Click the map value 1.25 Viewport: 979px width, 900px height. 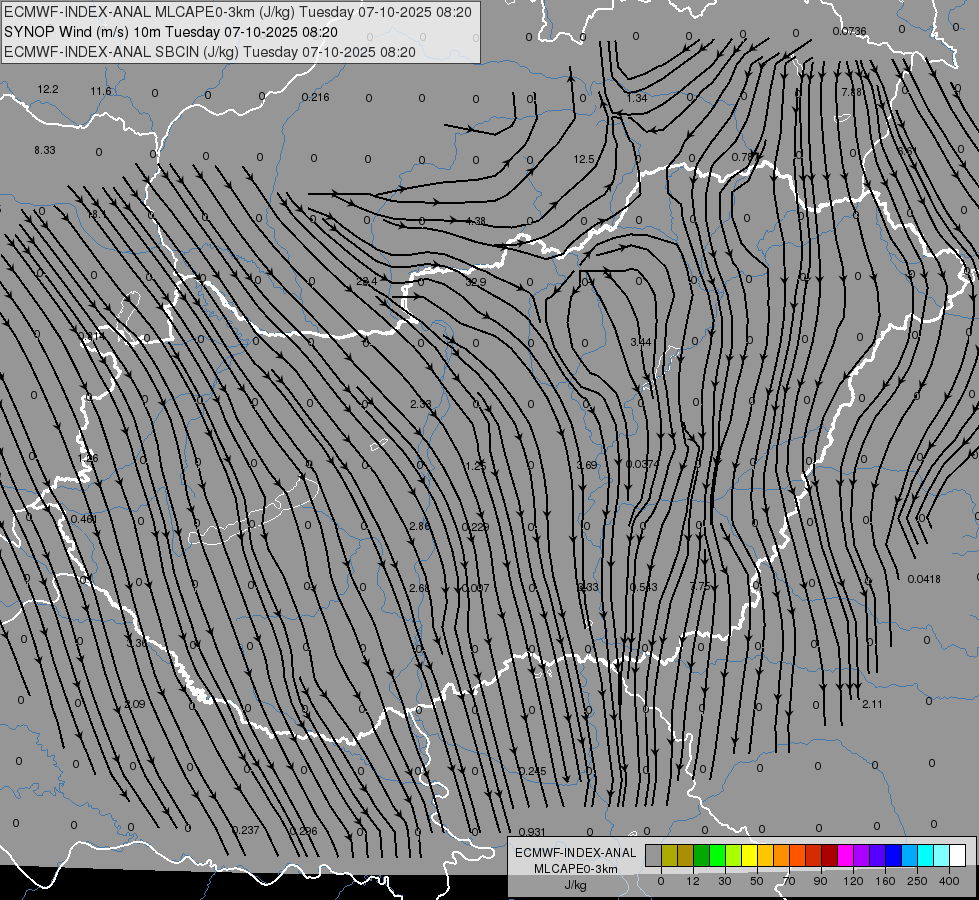tap(476, 466)
